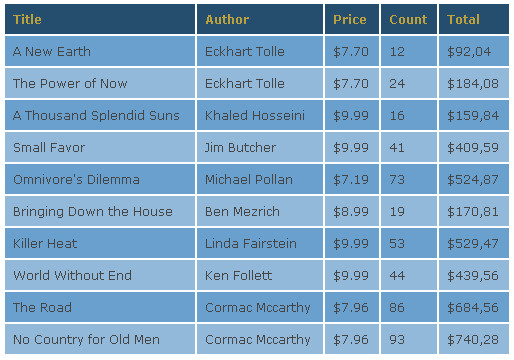The width and height of the screenshot is (514, 360).
Task: Click the Total column header
Action: point(474,19)
